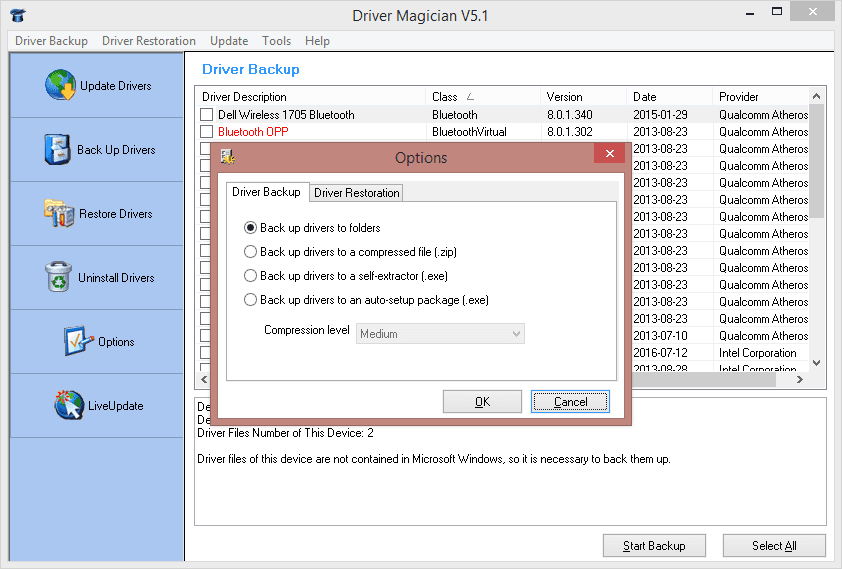Click the Restore Drivers folder icon
Image resolution: width=842 pixels, height=569 pixels.
pos(59,214)
